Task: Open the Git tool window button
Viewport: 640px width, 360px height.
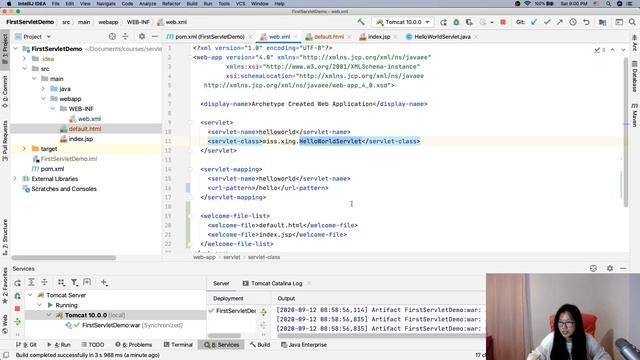Action: pyautogui.click(x=27, y=344)
